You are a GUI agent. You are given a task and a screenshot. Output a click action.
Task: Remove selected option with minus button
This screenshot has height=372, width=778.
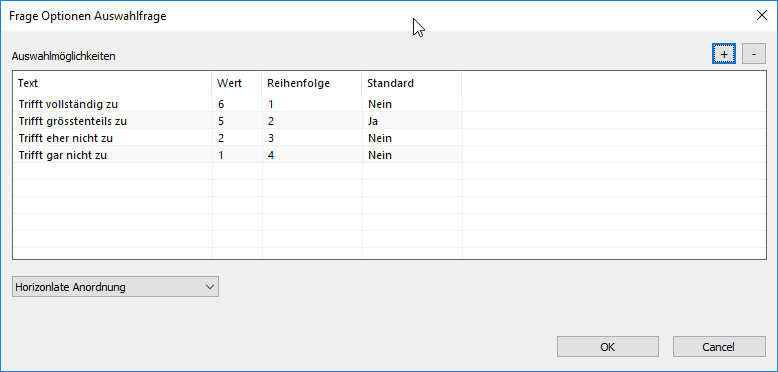click(x=754, y=54)
